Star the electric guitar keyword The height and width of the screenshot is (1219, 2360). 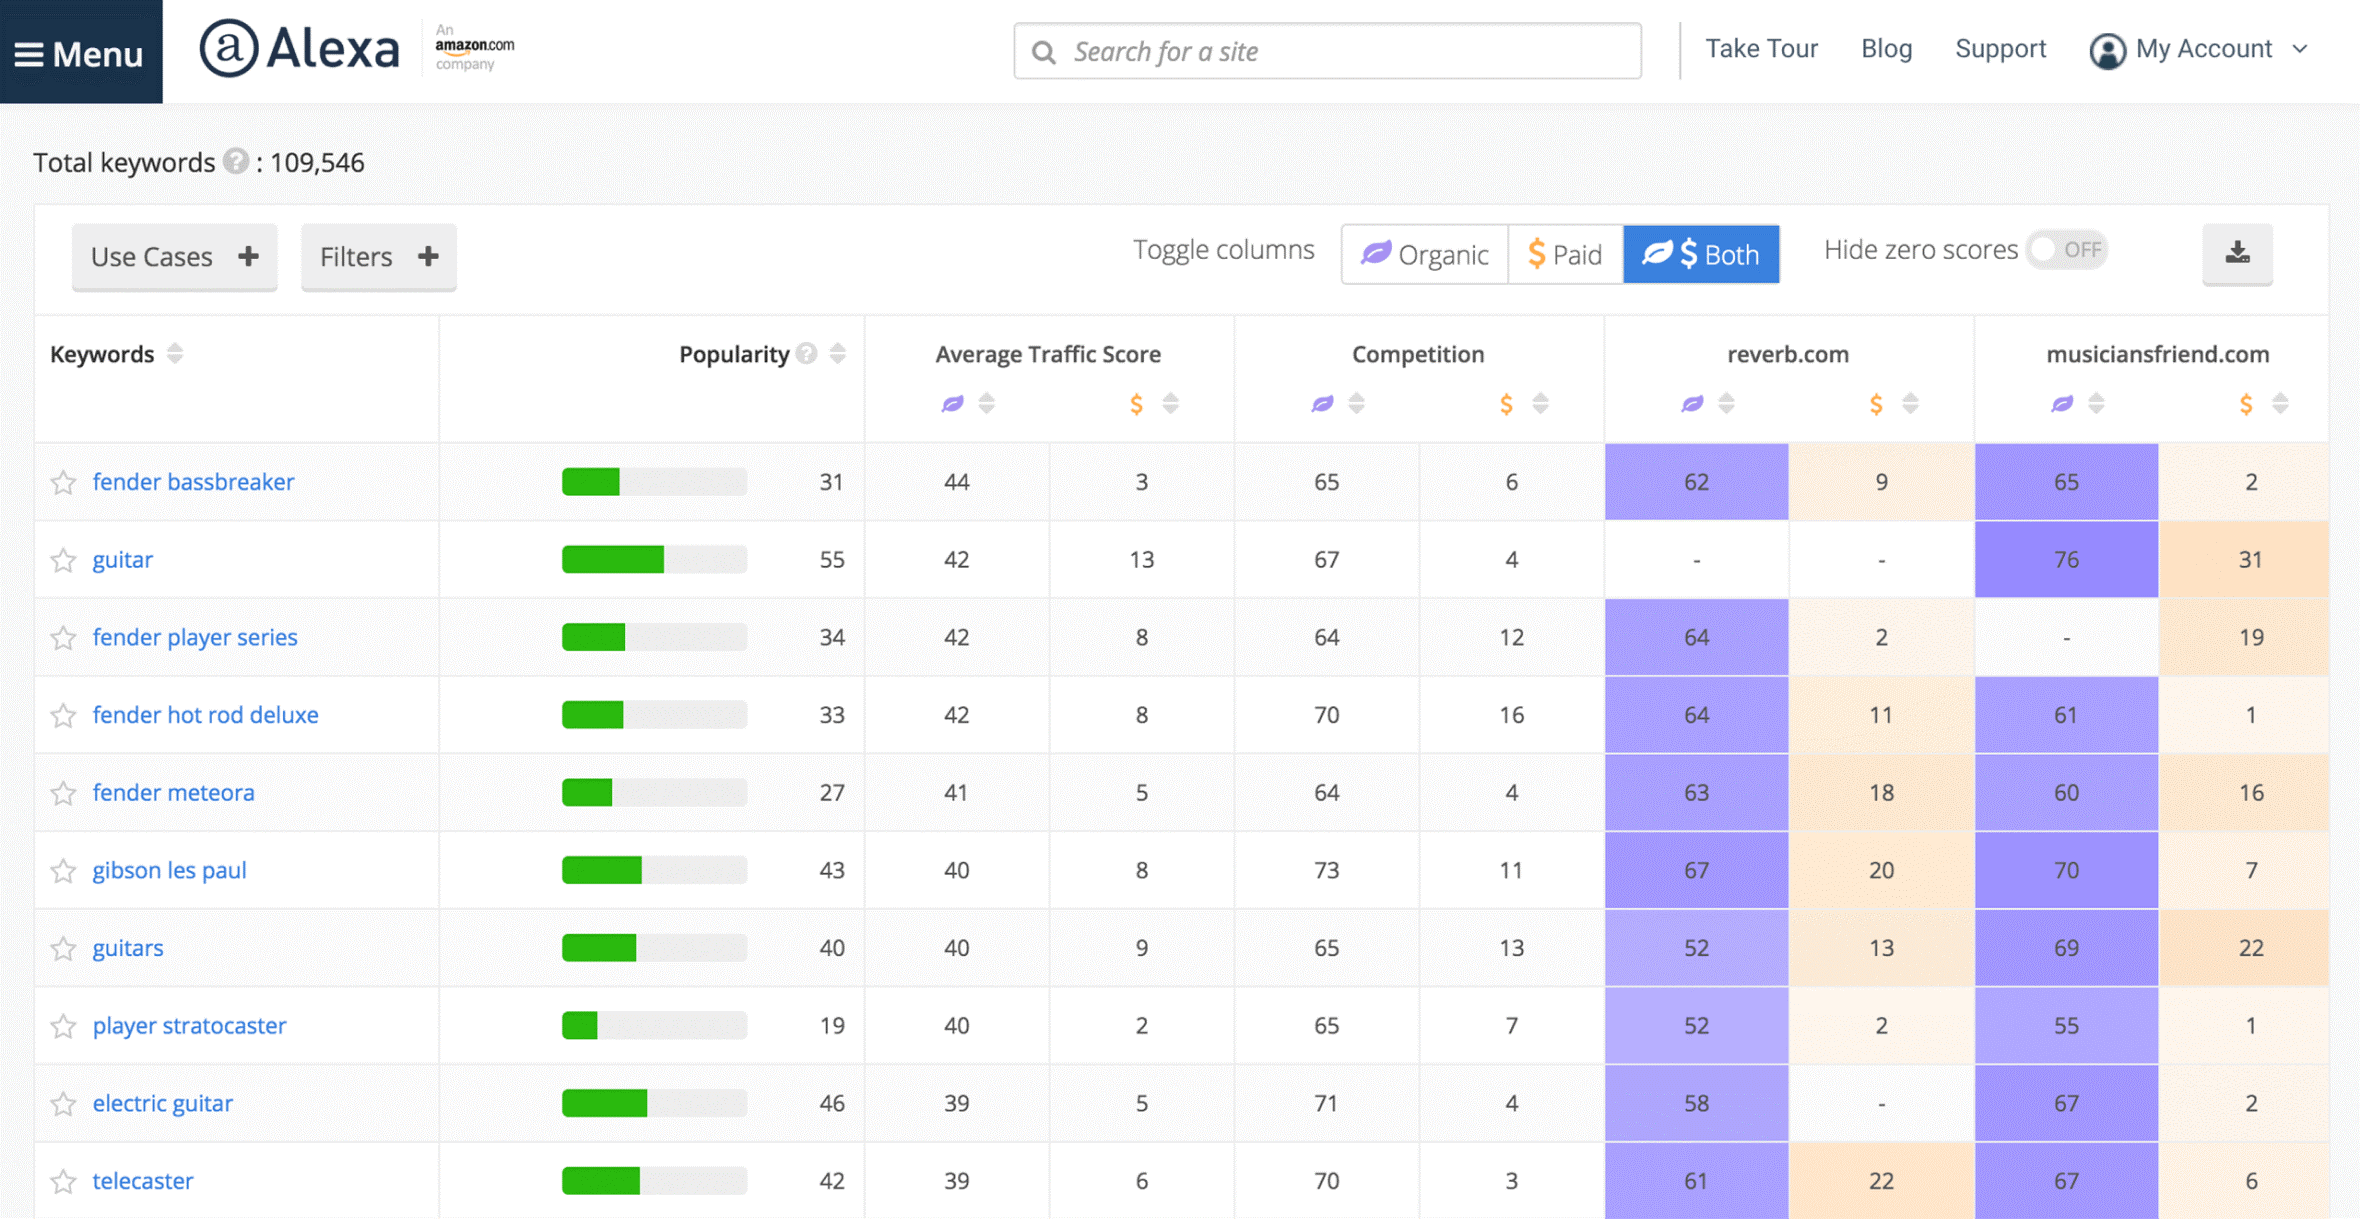click(64, 1103)
